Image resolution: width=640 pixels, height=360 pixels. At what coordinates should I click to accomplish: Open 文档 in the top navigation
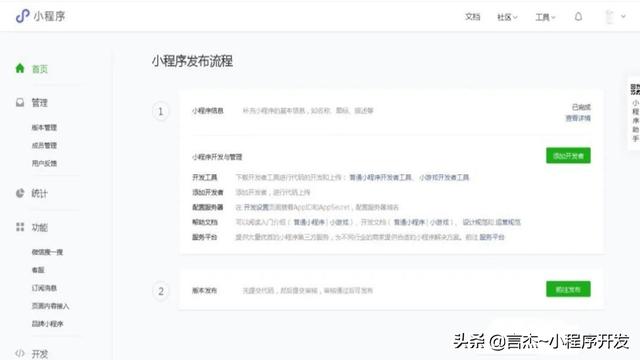(472, 17)
